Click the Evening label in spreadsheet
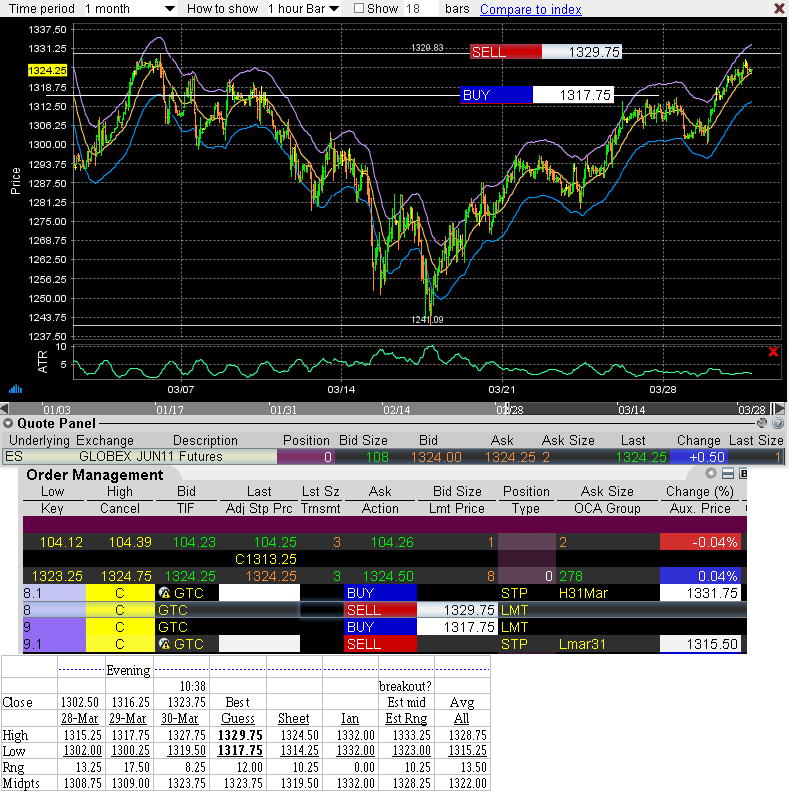The height and width of the screenshot is (791, 789). [128, 670]
